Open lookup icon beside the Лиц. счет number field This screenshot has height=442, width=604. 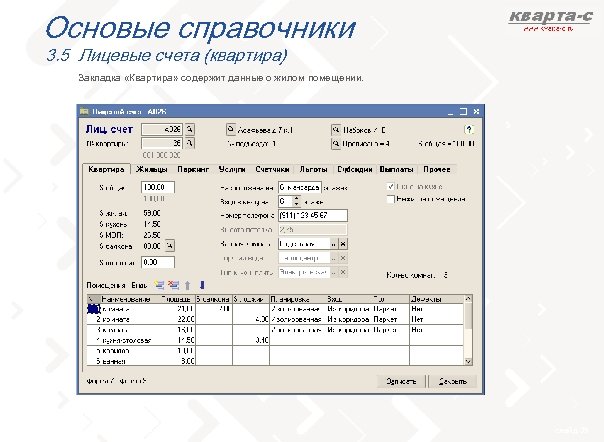click(190, 129)
